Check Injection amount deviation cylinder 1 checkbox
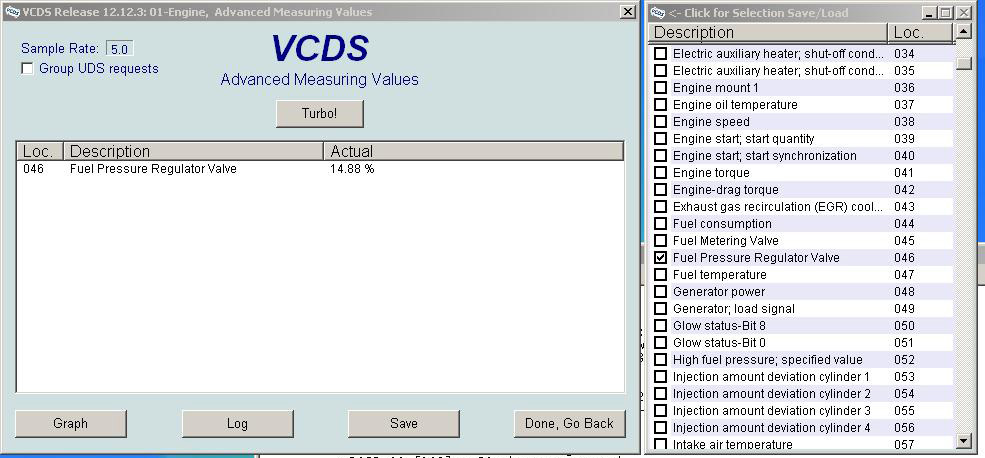The width and height of the screenshot is (985, 458). 660,376
